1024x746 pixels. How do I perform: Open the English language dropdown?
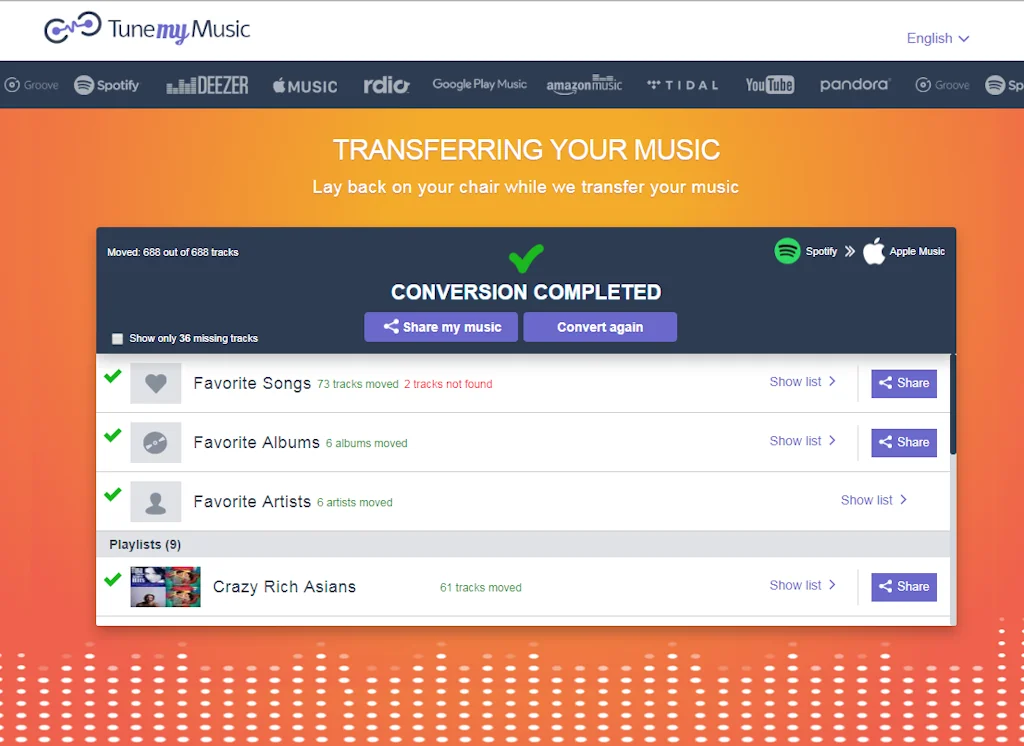(936, 38)
